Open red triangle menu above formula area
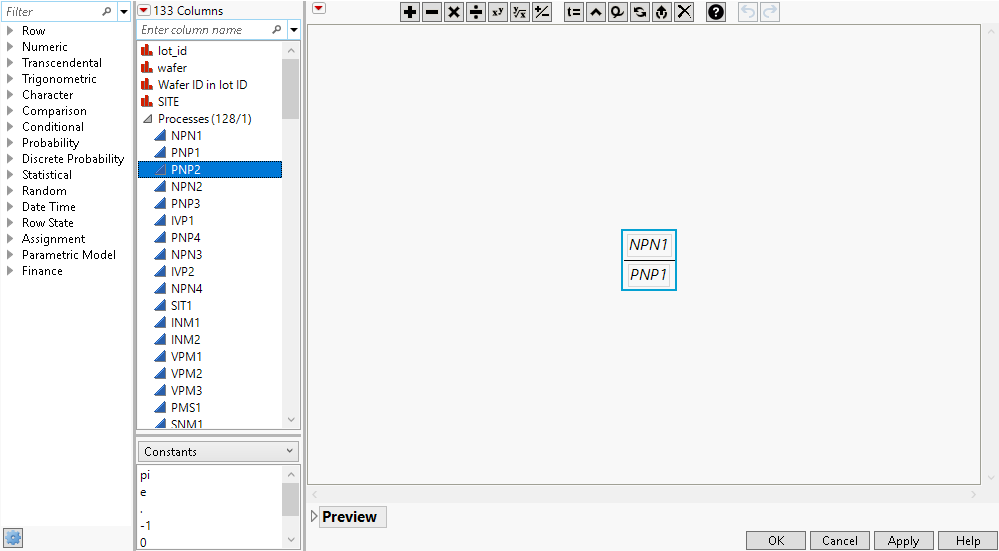Viewport: 999px width, 551px height. click(x=319, y=8)
